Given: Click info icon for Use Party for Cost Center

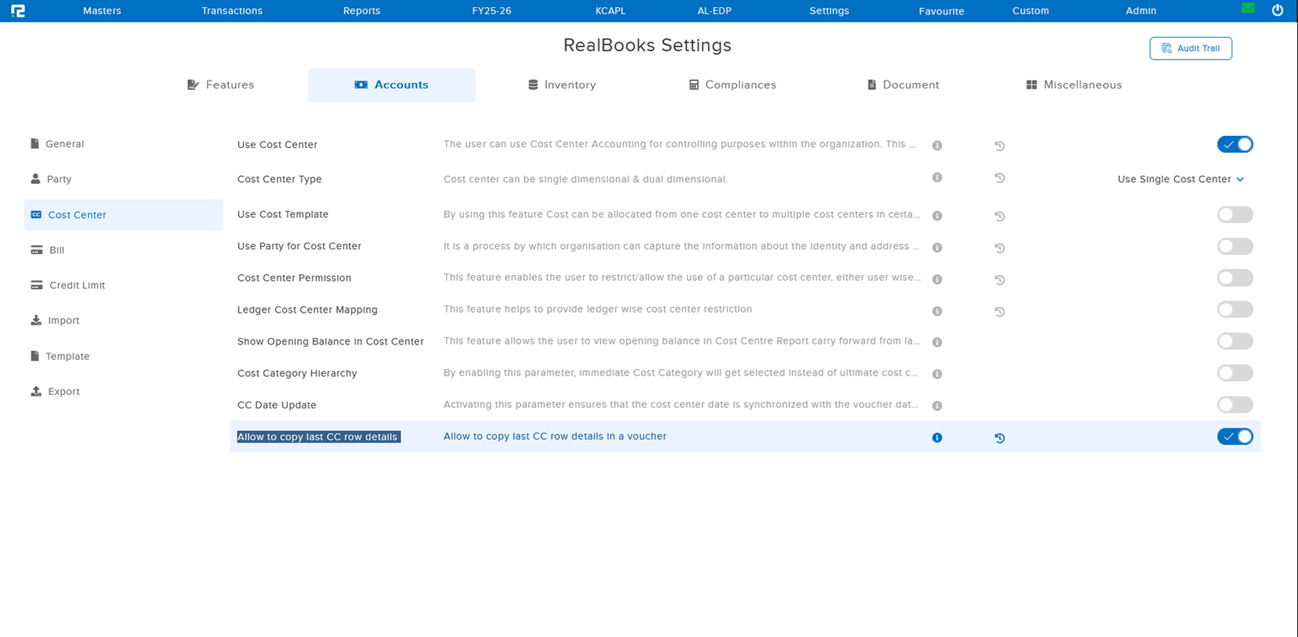Looking at the screenshot, I should 937,247.
